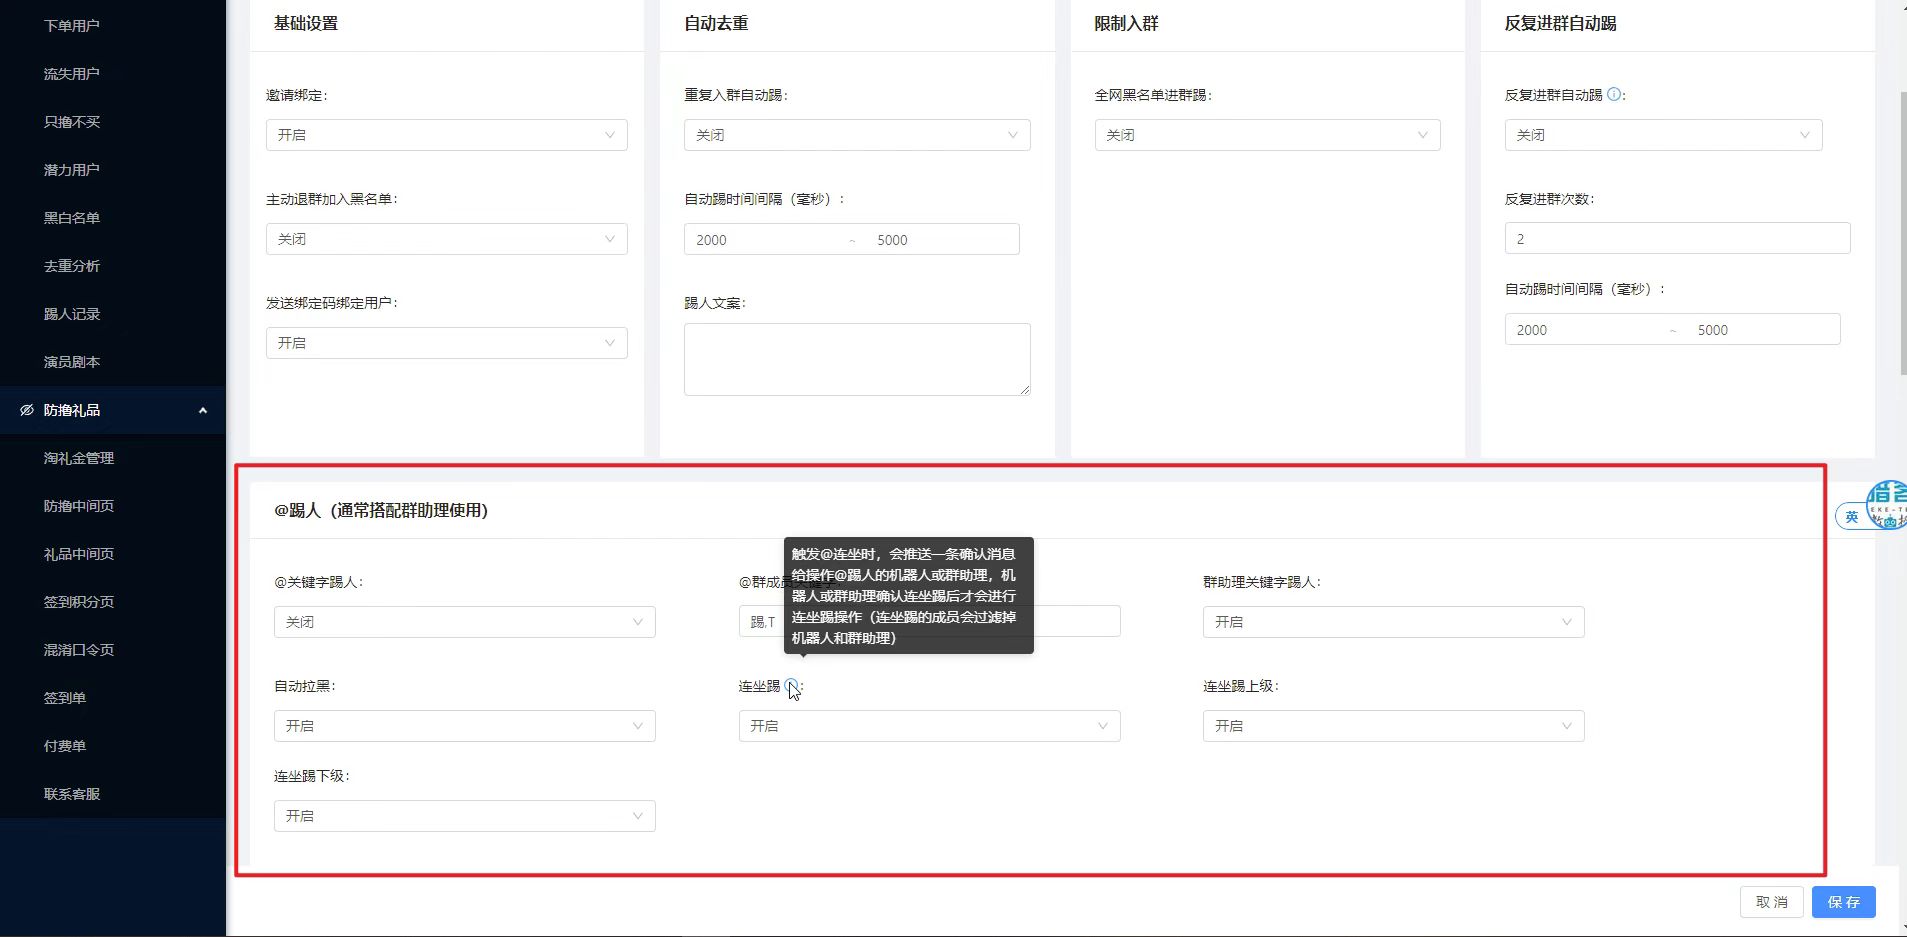
Task: Go to 黑白名单 in the sidebar
Action: pyautogui.click(x=72, y=218)
